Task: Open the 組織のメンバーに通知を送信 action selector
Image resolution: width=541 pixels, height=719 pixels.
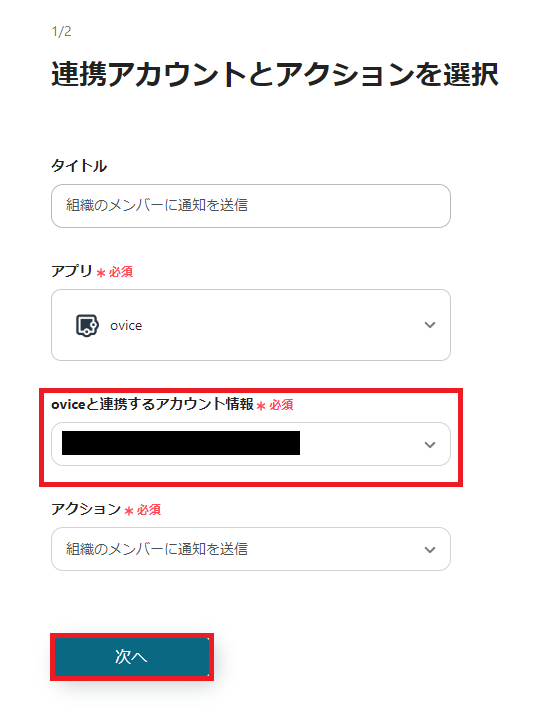Action: click(251, 549)
